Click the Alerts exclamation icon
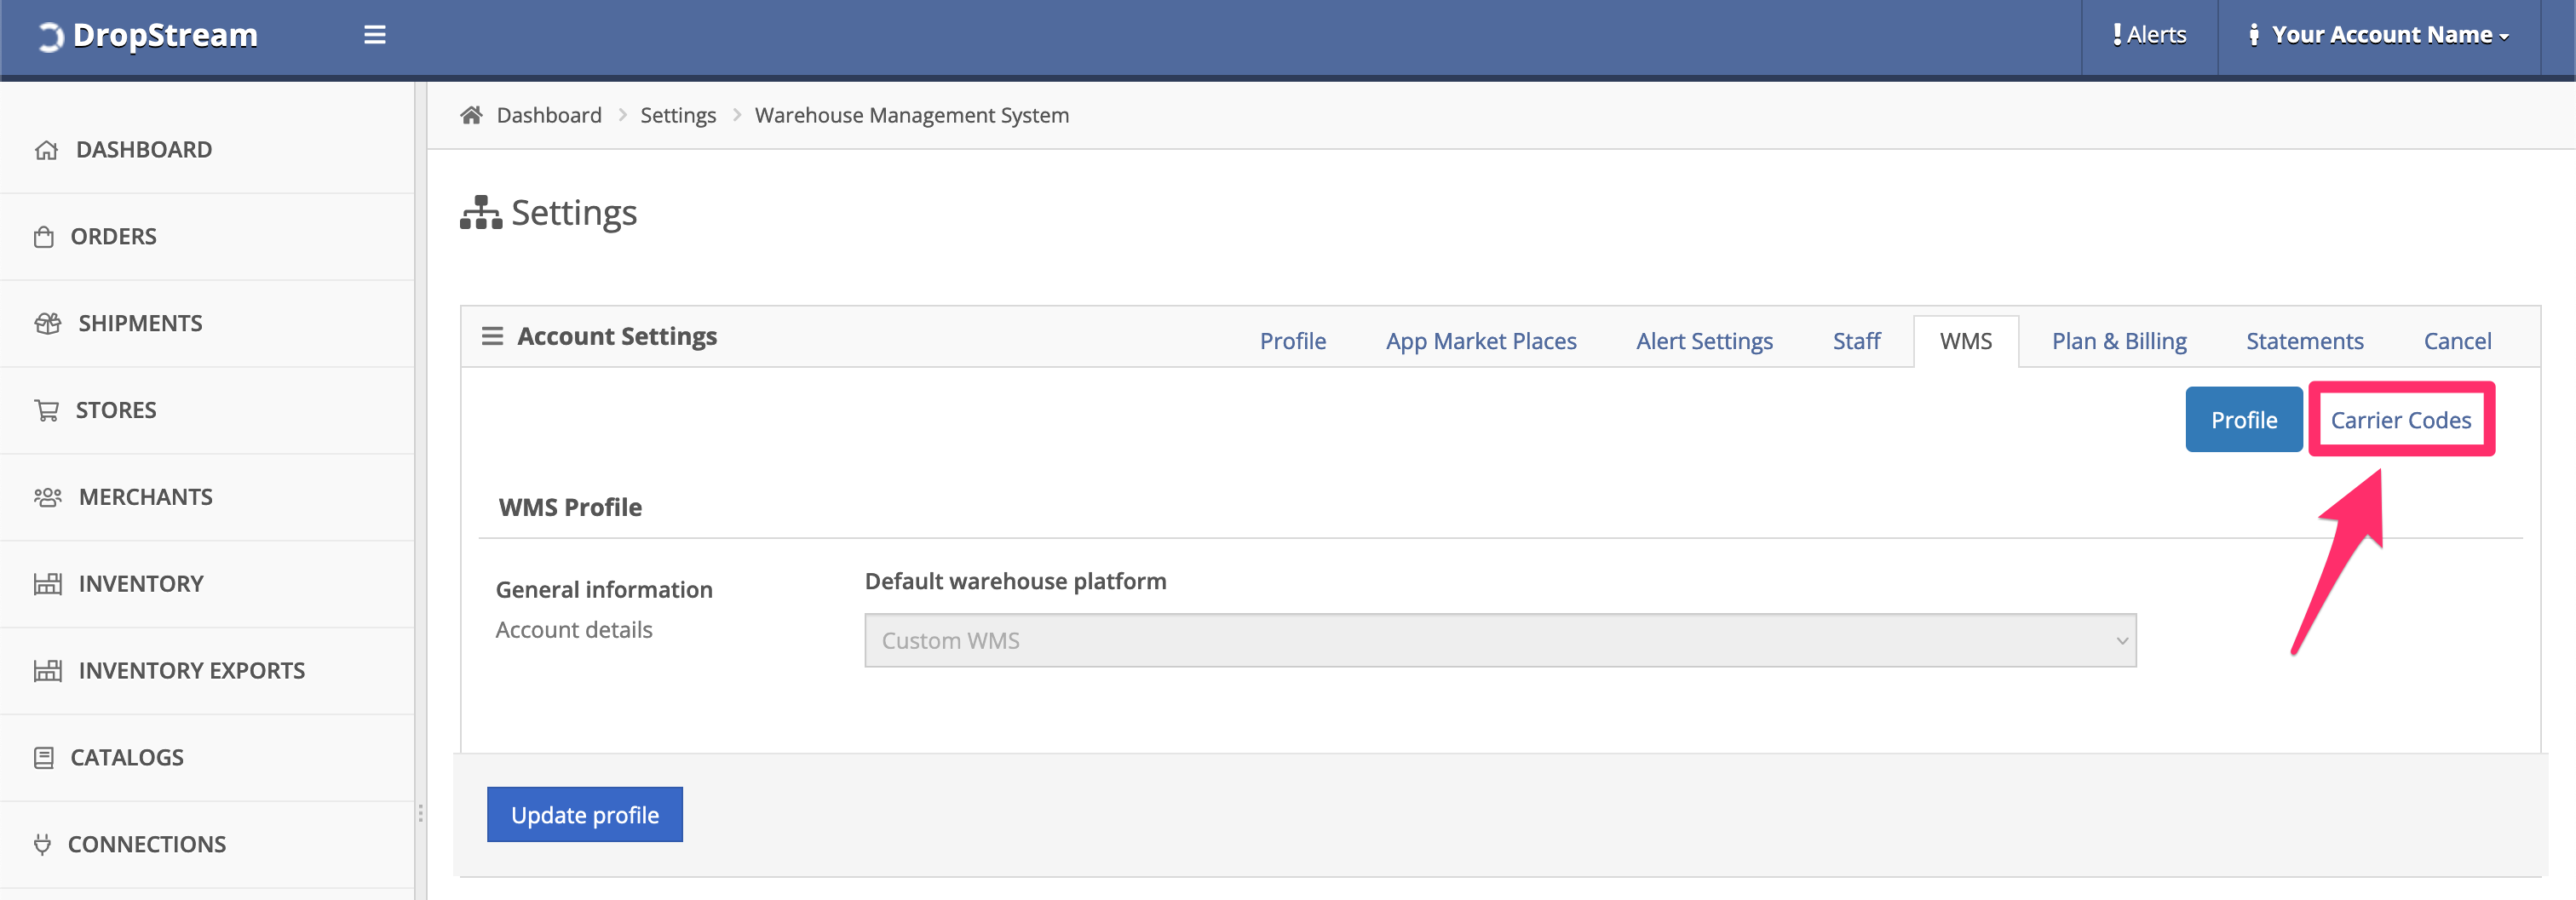Image resolution: width=2576 pixels, height=900 pixels. tap(2116, 34)
